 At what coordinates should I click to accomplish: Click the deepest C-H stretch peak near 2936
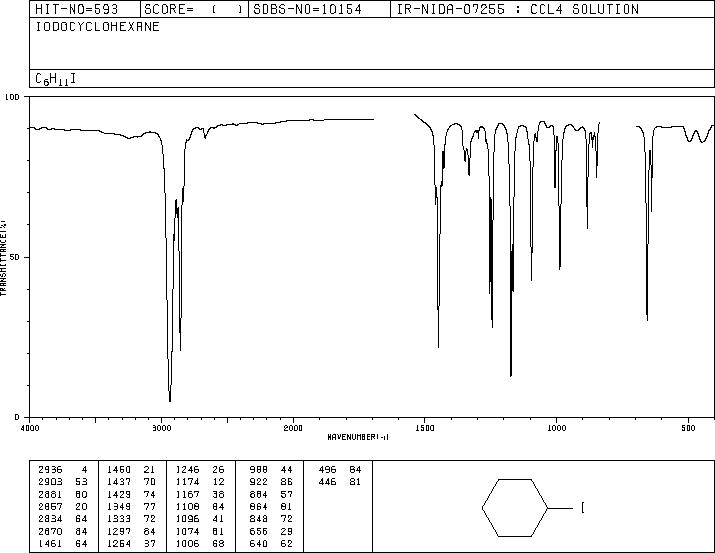(170, 400)
